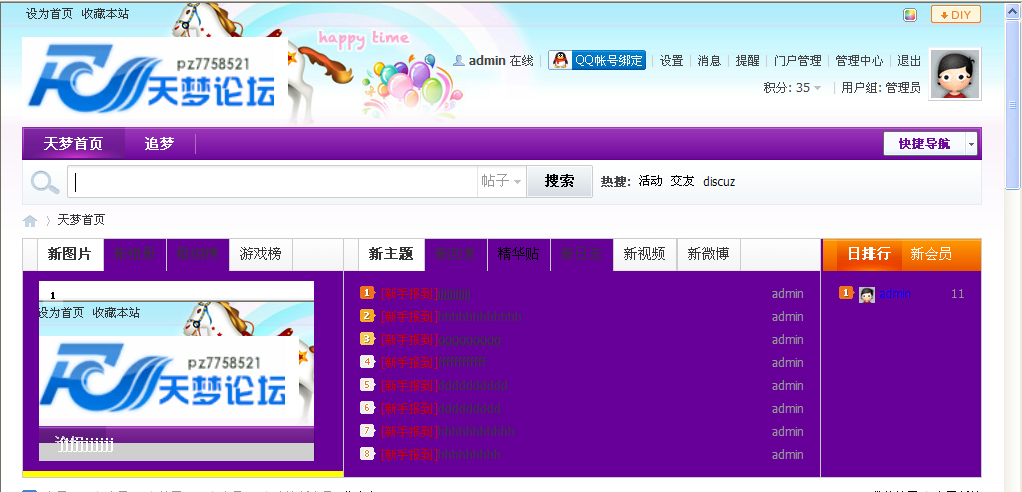
Task: Click the 搜索 search button
Action: 559,181
